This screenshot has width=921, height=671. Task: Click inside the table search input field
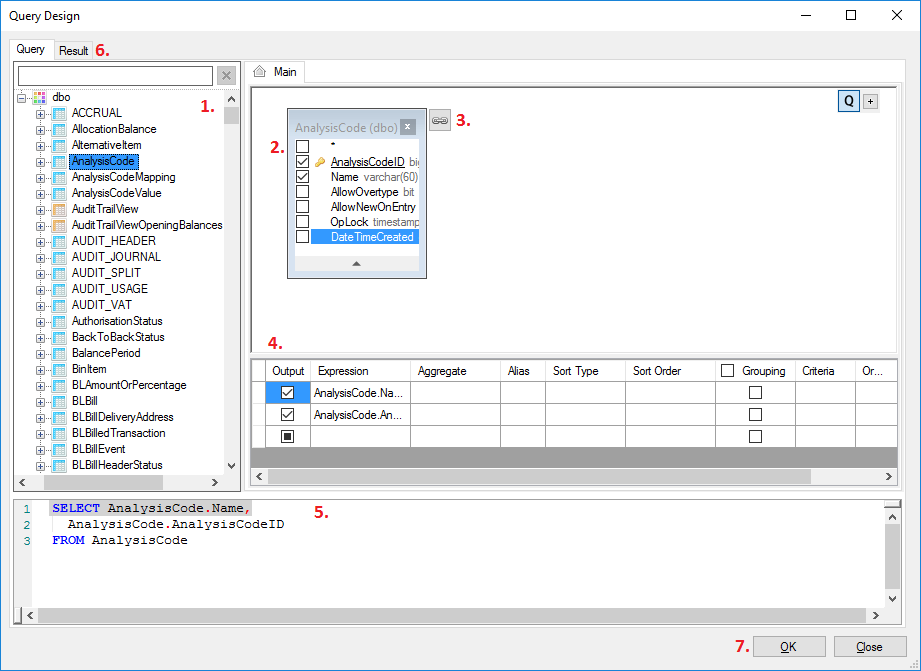coord(115,75)
